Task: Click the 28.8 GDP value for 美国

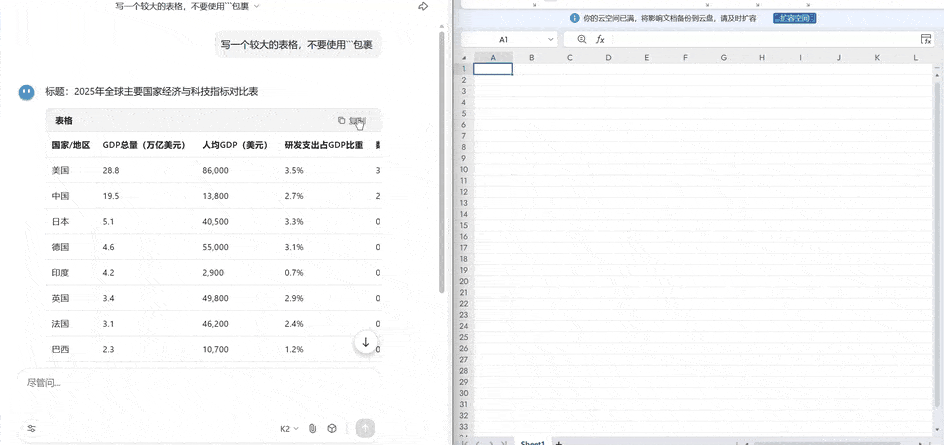Action: pyautogui.click(x=111, y=170)
